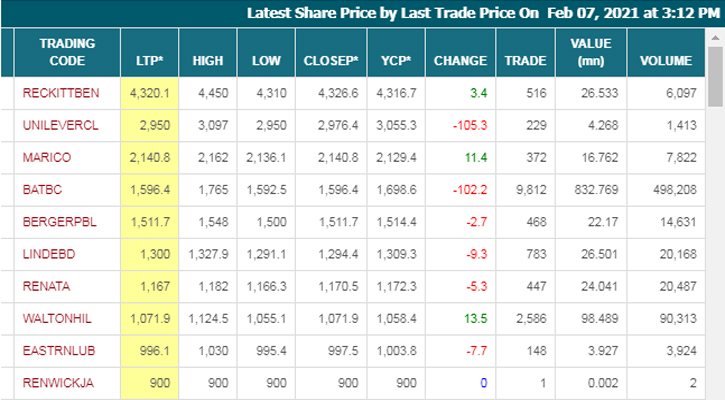The width and height of the screenshot is (725, 400).
Task: Sort by the CLOSEP* column header
Action: pos(331,61)
